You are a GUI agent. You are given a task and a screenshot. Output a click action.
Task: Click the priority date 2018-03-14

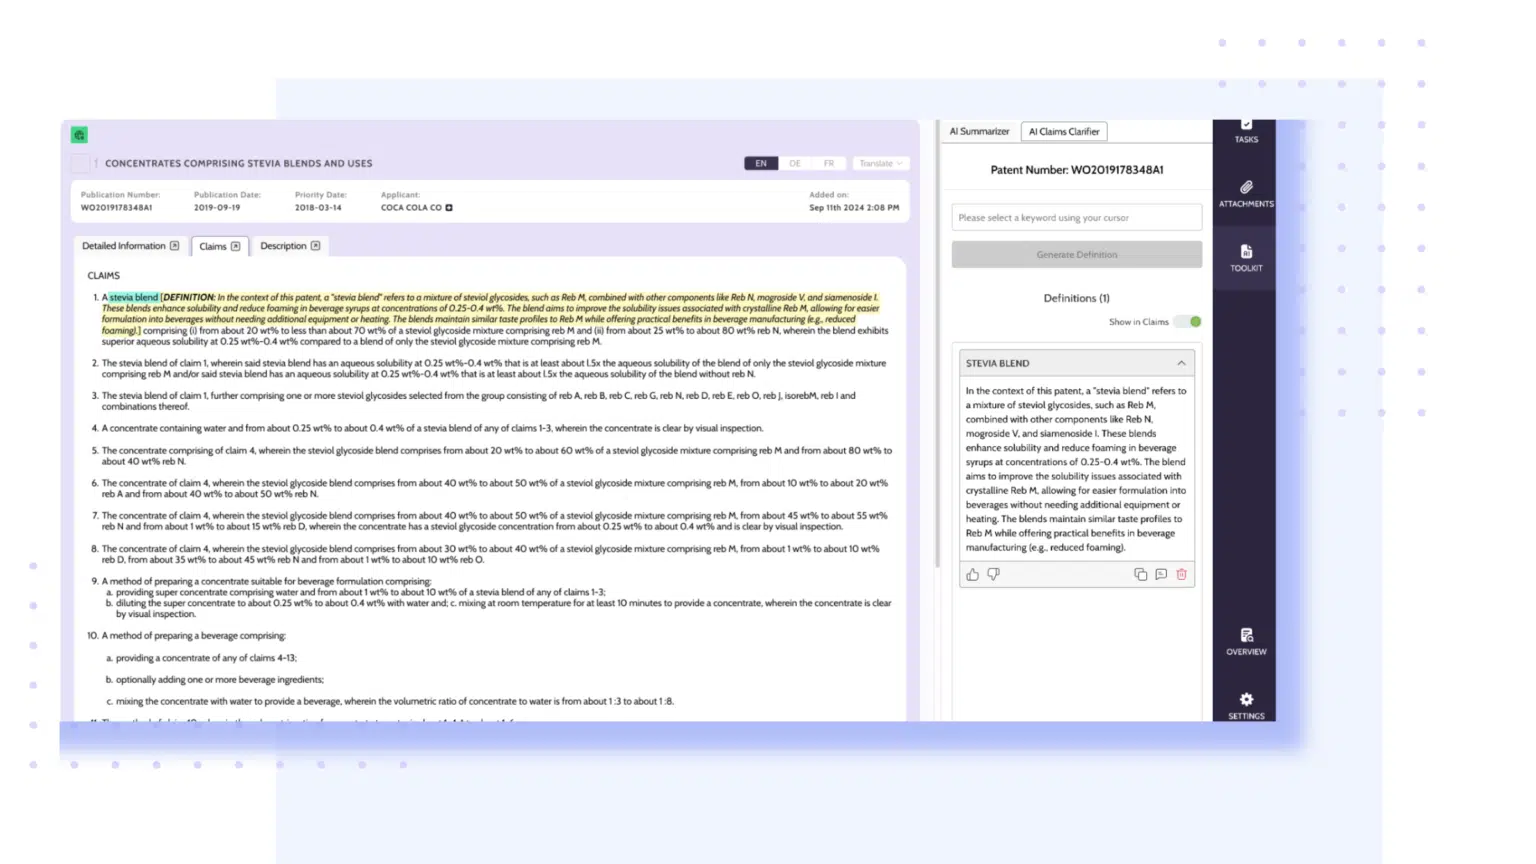coord(318,208)
